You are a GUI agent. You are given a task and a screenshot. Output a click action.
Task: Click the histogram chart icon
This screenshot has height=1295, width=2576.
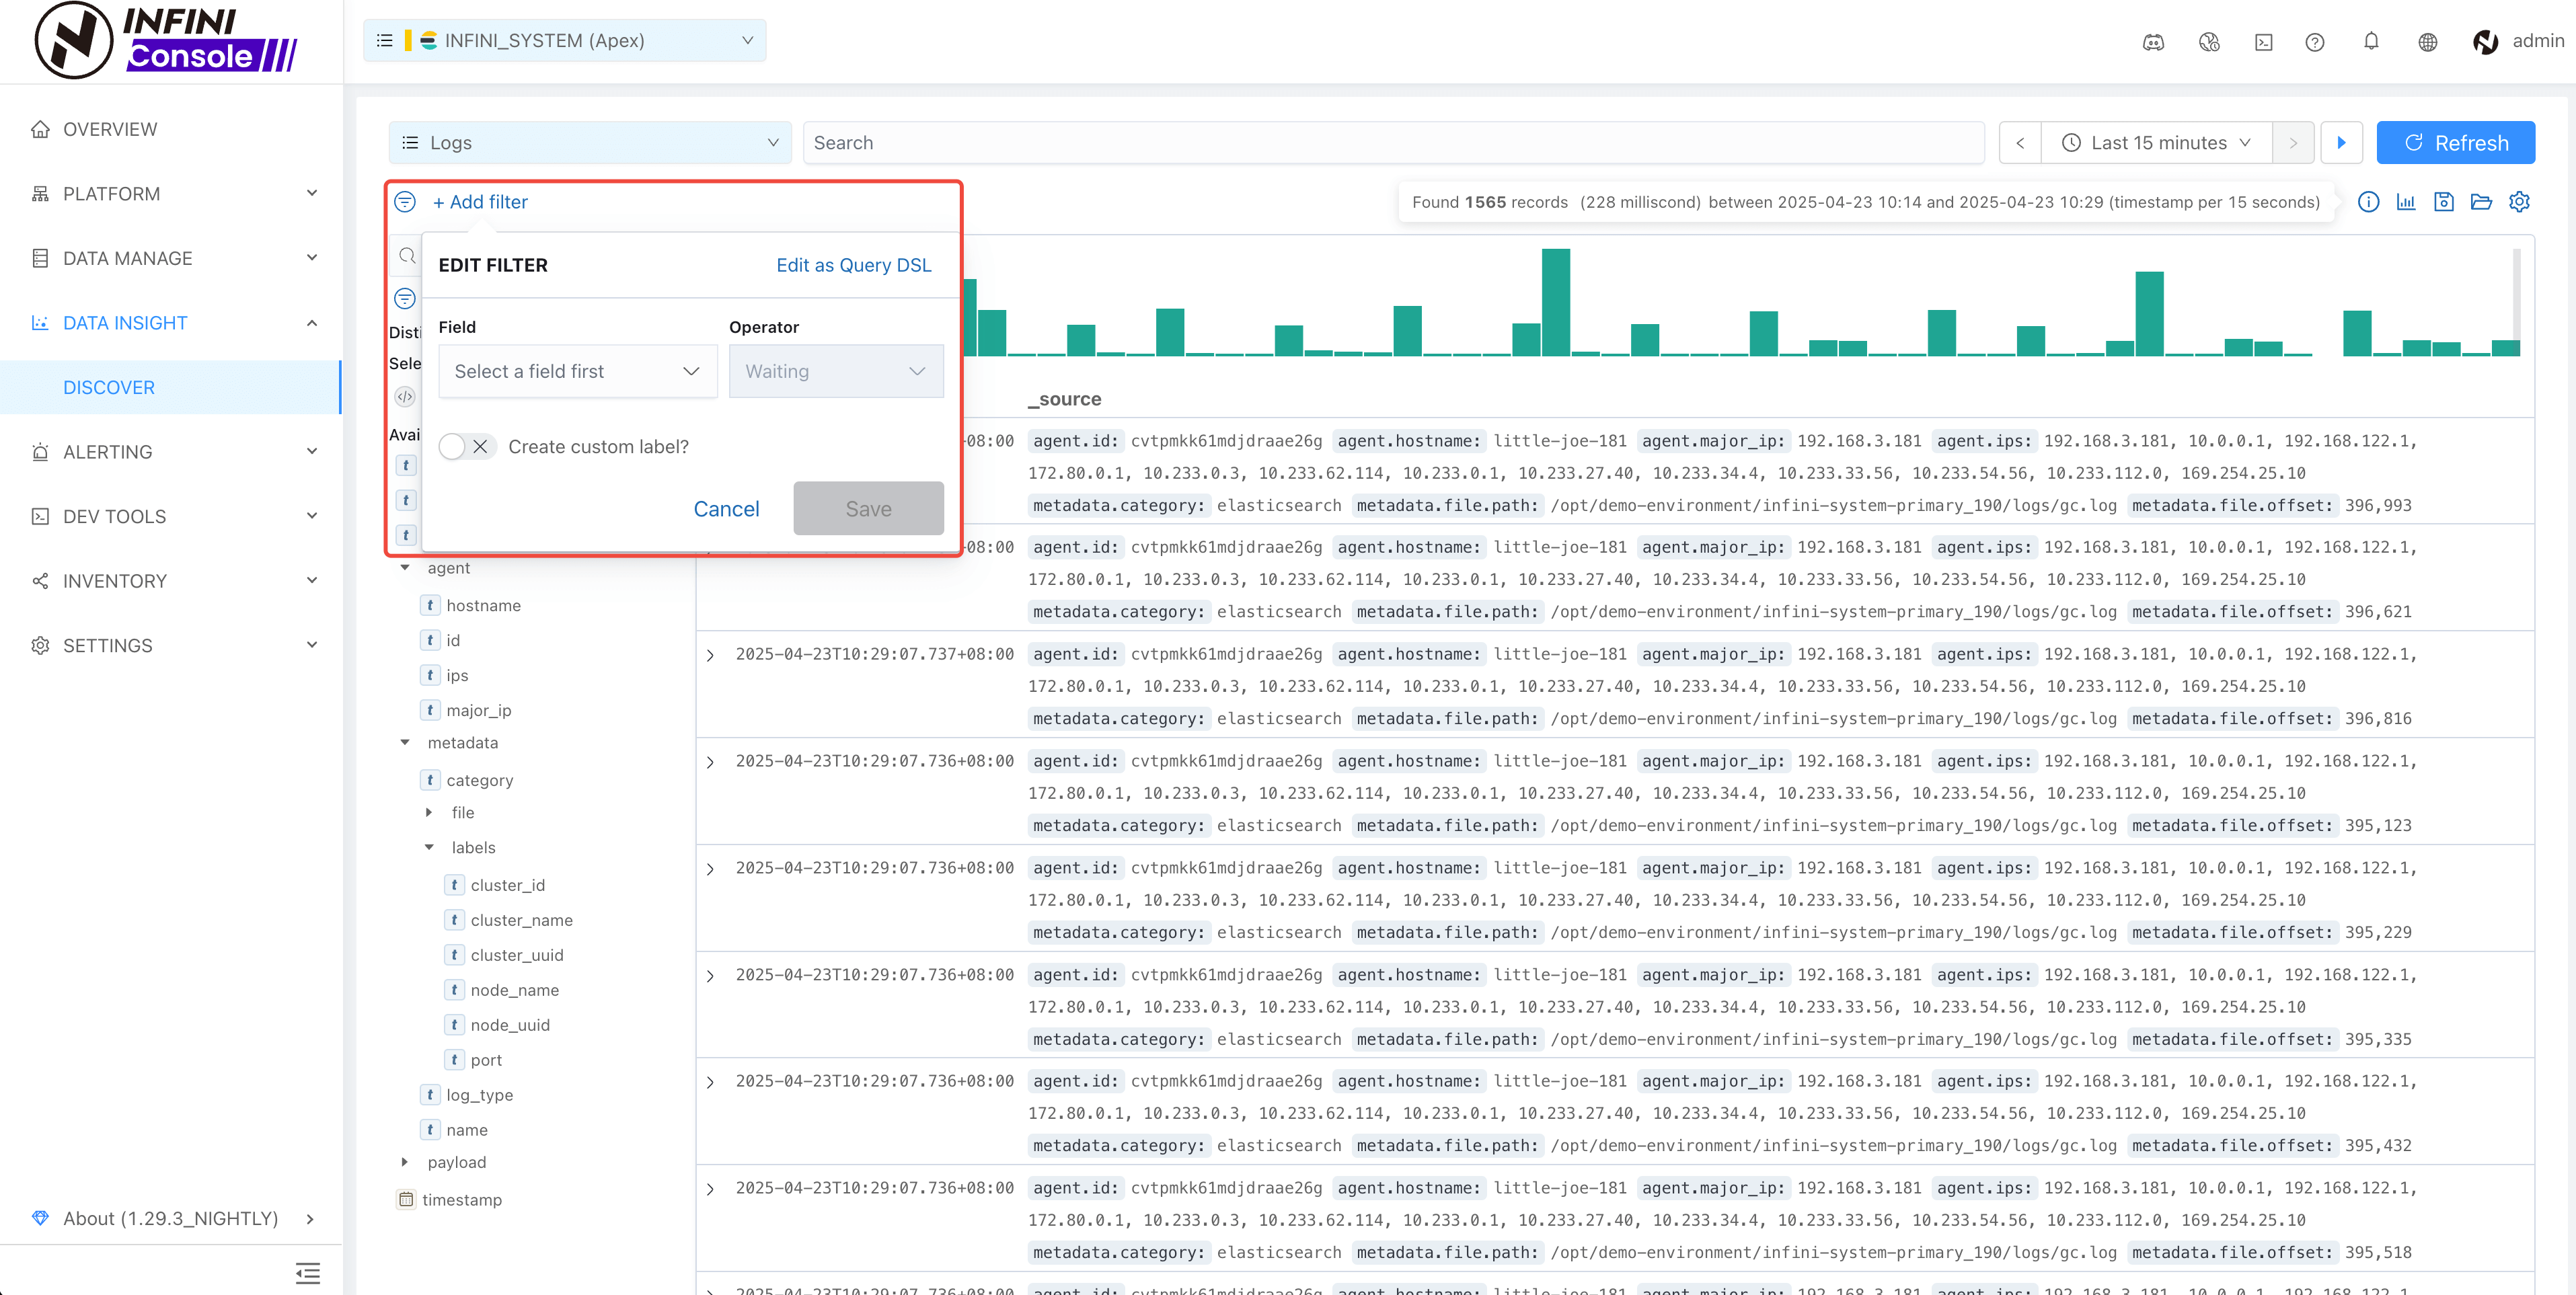click(x=2406, y=202)
